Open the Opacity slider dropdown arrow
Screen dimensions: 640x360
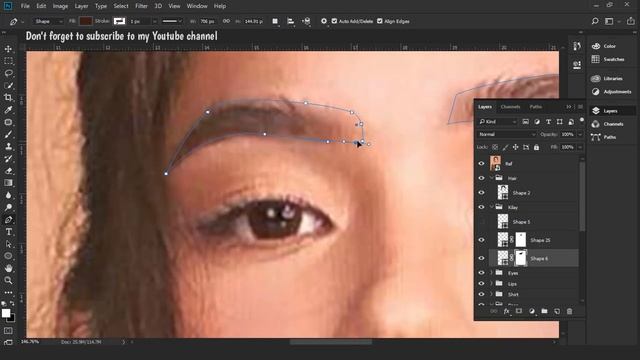[580, 134]
